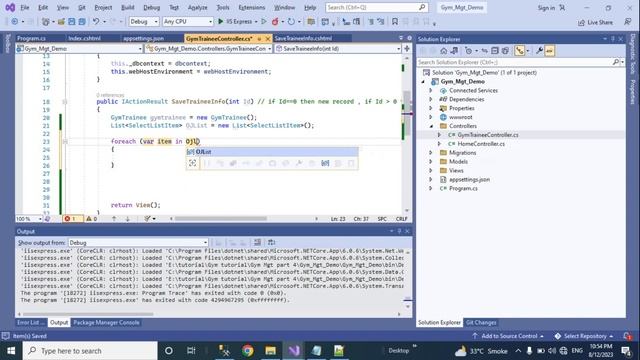Open the Any CPU platform dropdown
Image resolution: width=640 pixels, height=360 pixels.
(188, 22)
